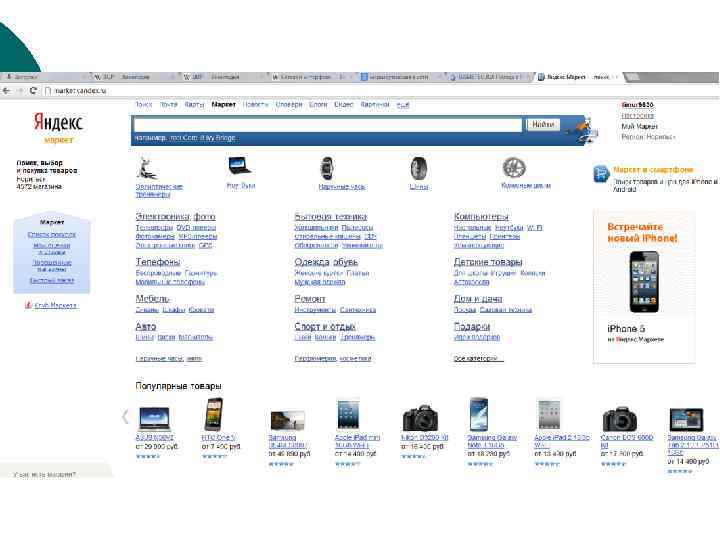This screenshot has height=540, width=720.
Task: Click the Клуб Маркета icon in sidebar
Action: pyautogui.click(x=28, y=305)
